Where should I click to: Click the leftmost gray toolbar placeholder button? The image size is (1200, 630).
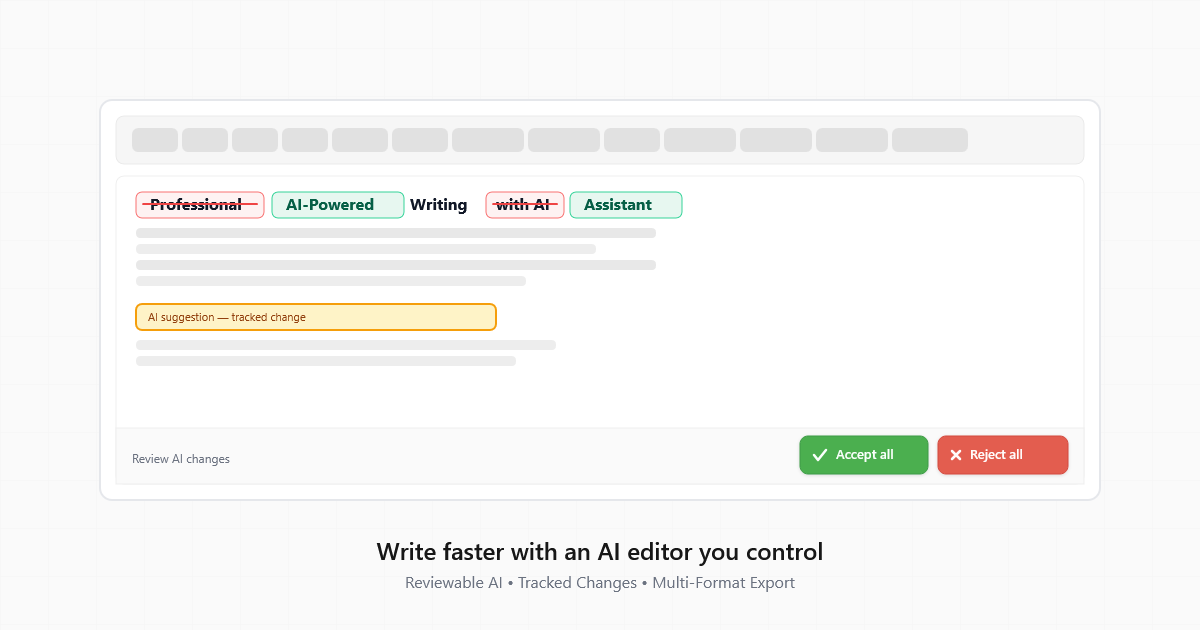pyautogui.click(x=154, y=140)
